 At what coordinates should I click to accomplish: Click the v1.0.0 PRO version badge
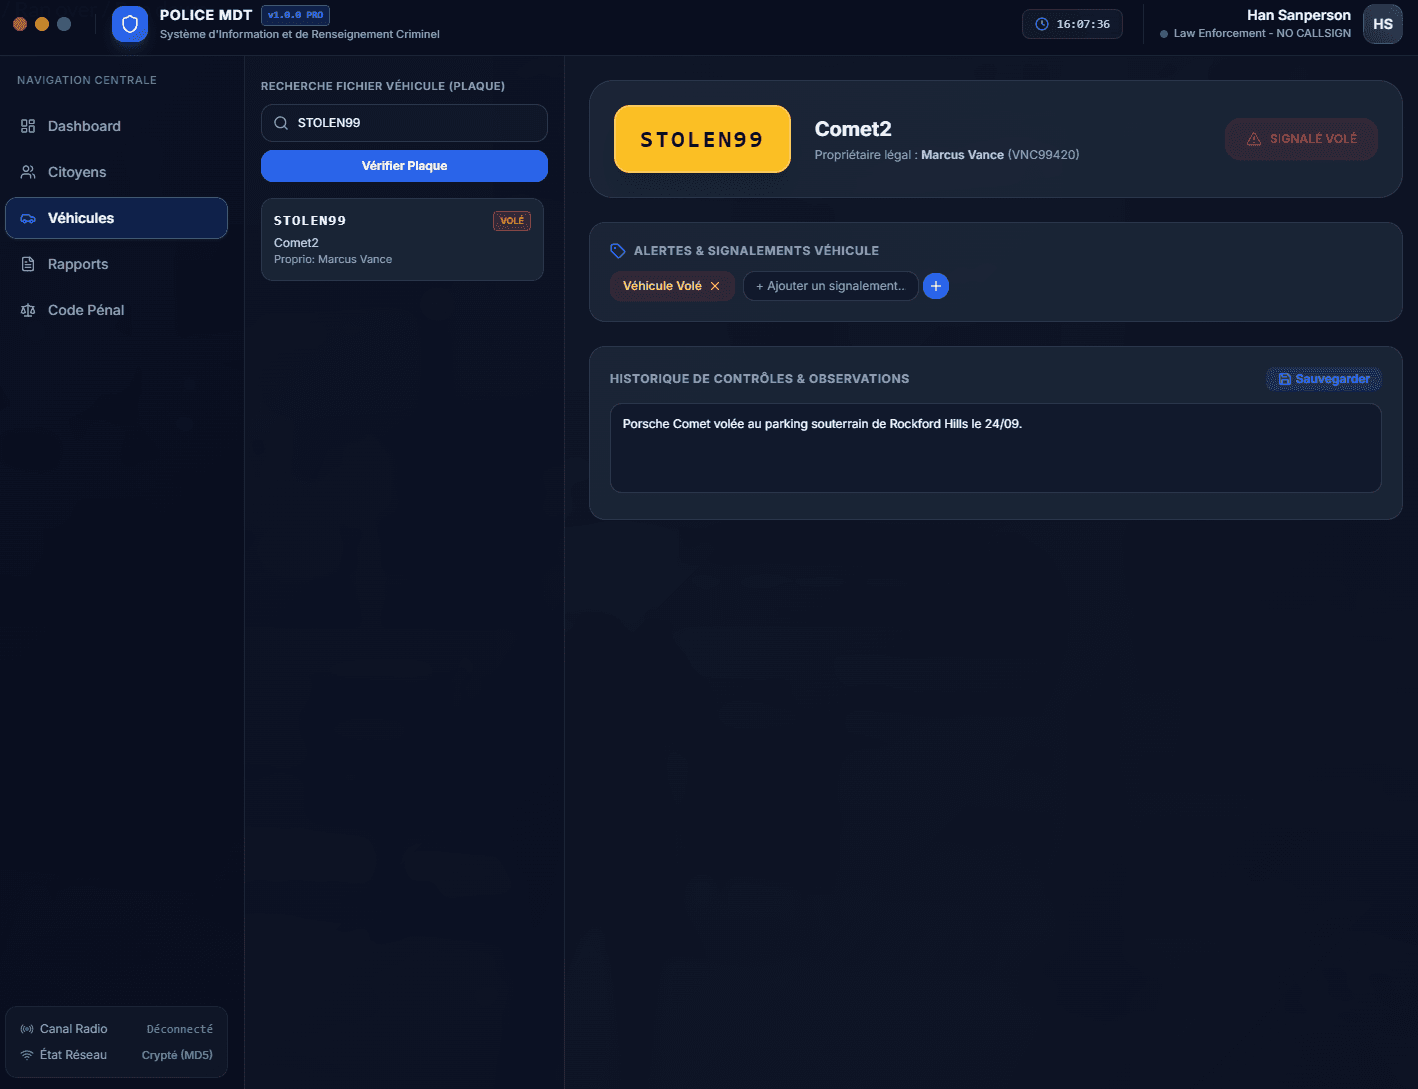(295, 15)
